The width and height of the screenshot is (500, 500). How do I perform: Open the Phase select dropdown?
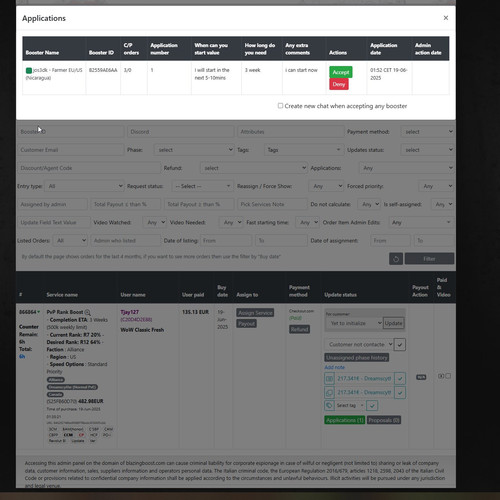[x=194, y=150]
